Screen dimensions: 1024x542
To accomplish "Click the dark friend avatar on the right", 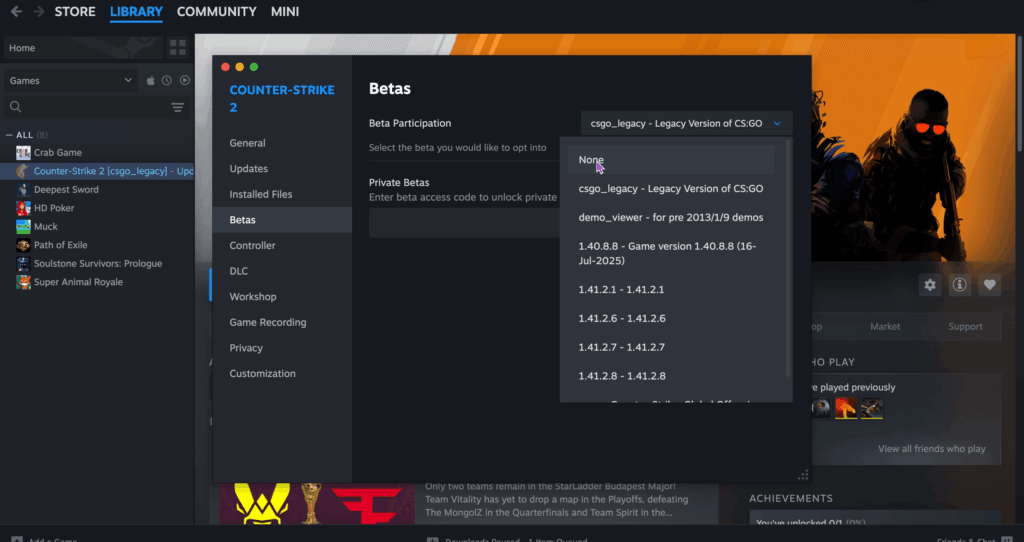I will [872, 408].
